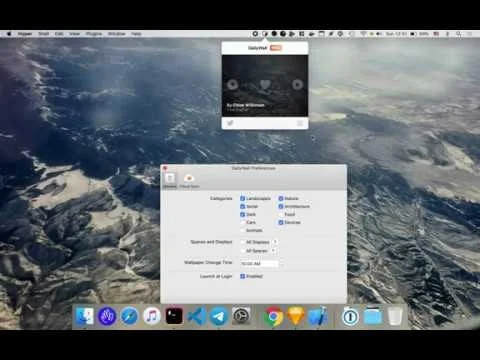Image resolution: width=480 pixels, height=360 pixels.
Task: Favorite the wallpaper with the heart icon
Action: click(265, 85)
